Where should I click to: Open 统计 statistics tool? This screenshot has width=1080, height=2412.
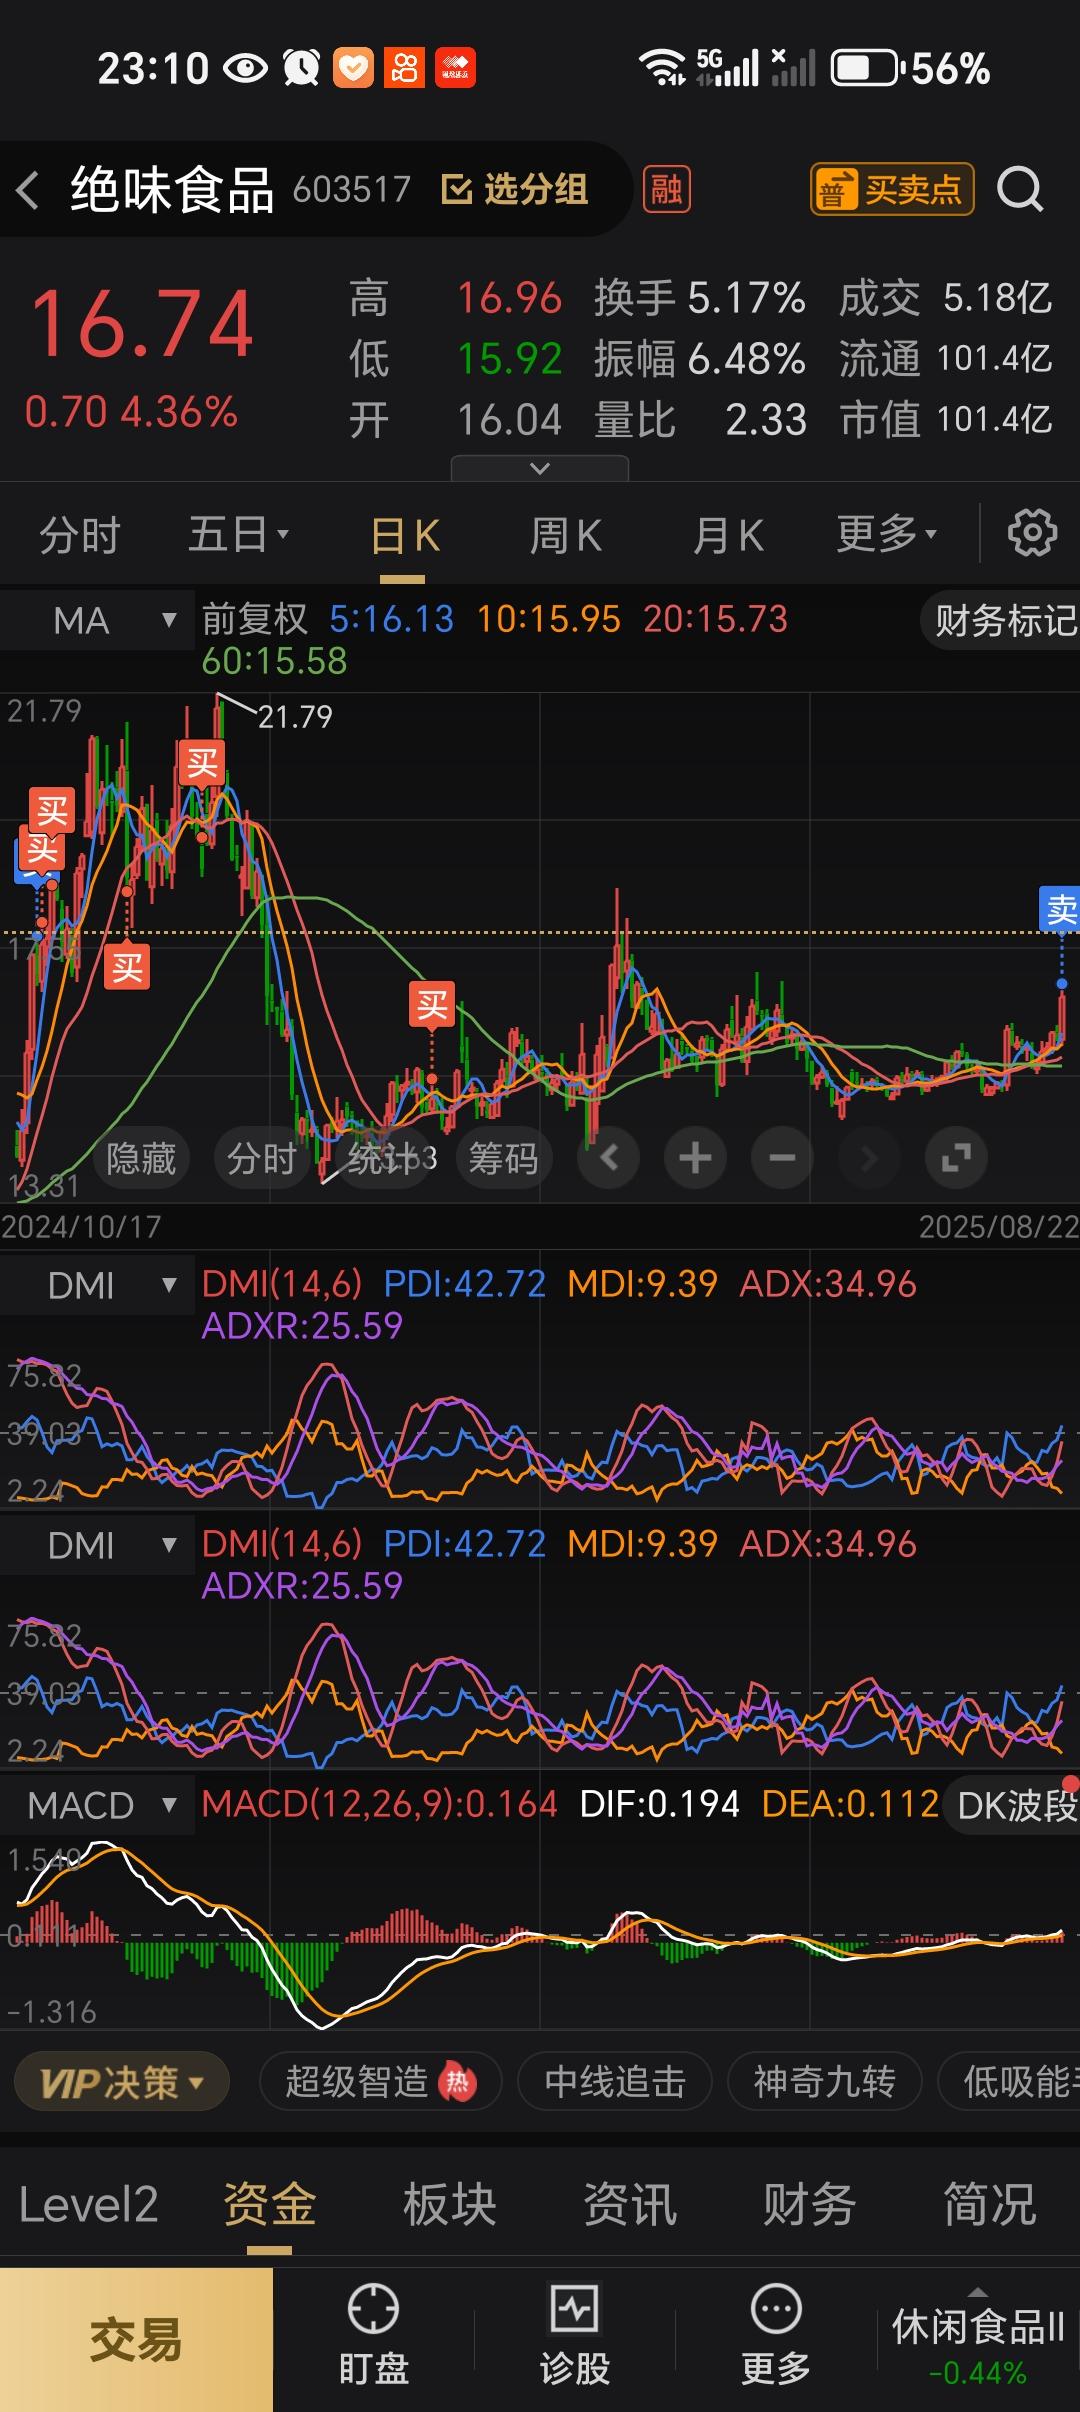[x=383, y=1158]
